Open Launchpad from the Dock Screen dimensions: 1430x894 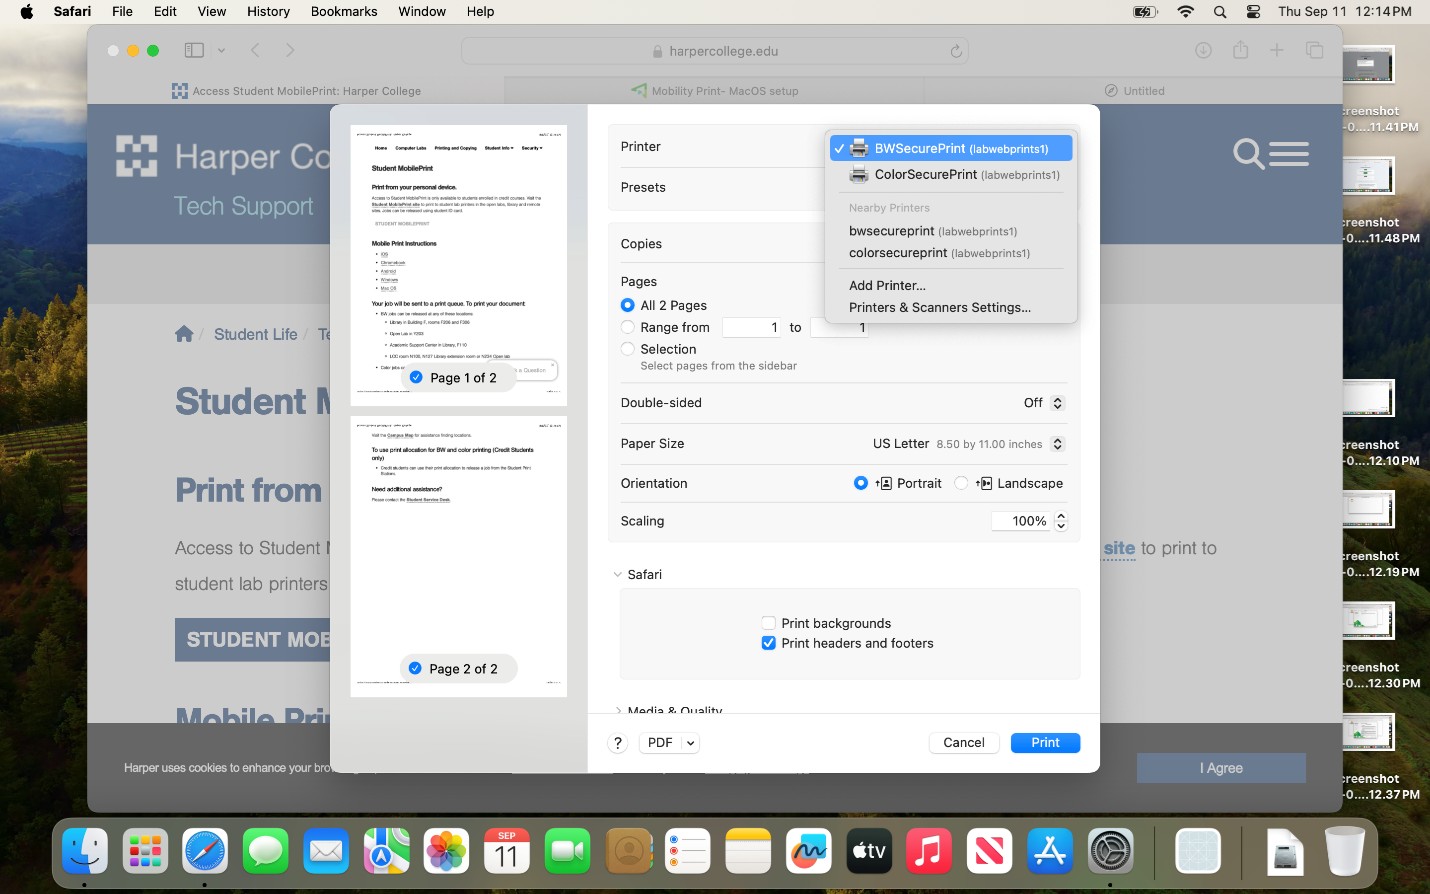(x=145, y=851)
